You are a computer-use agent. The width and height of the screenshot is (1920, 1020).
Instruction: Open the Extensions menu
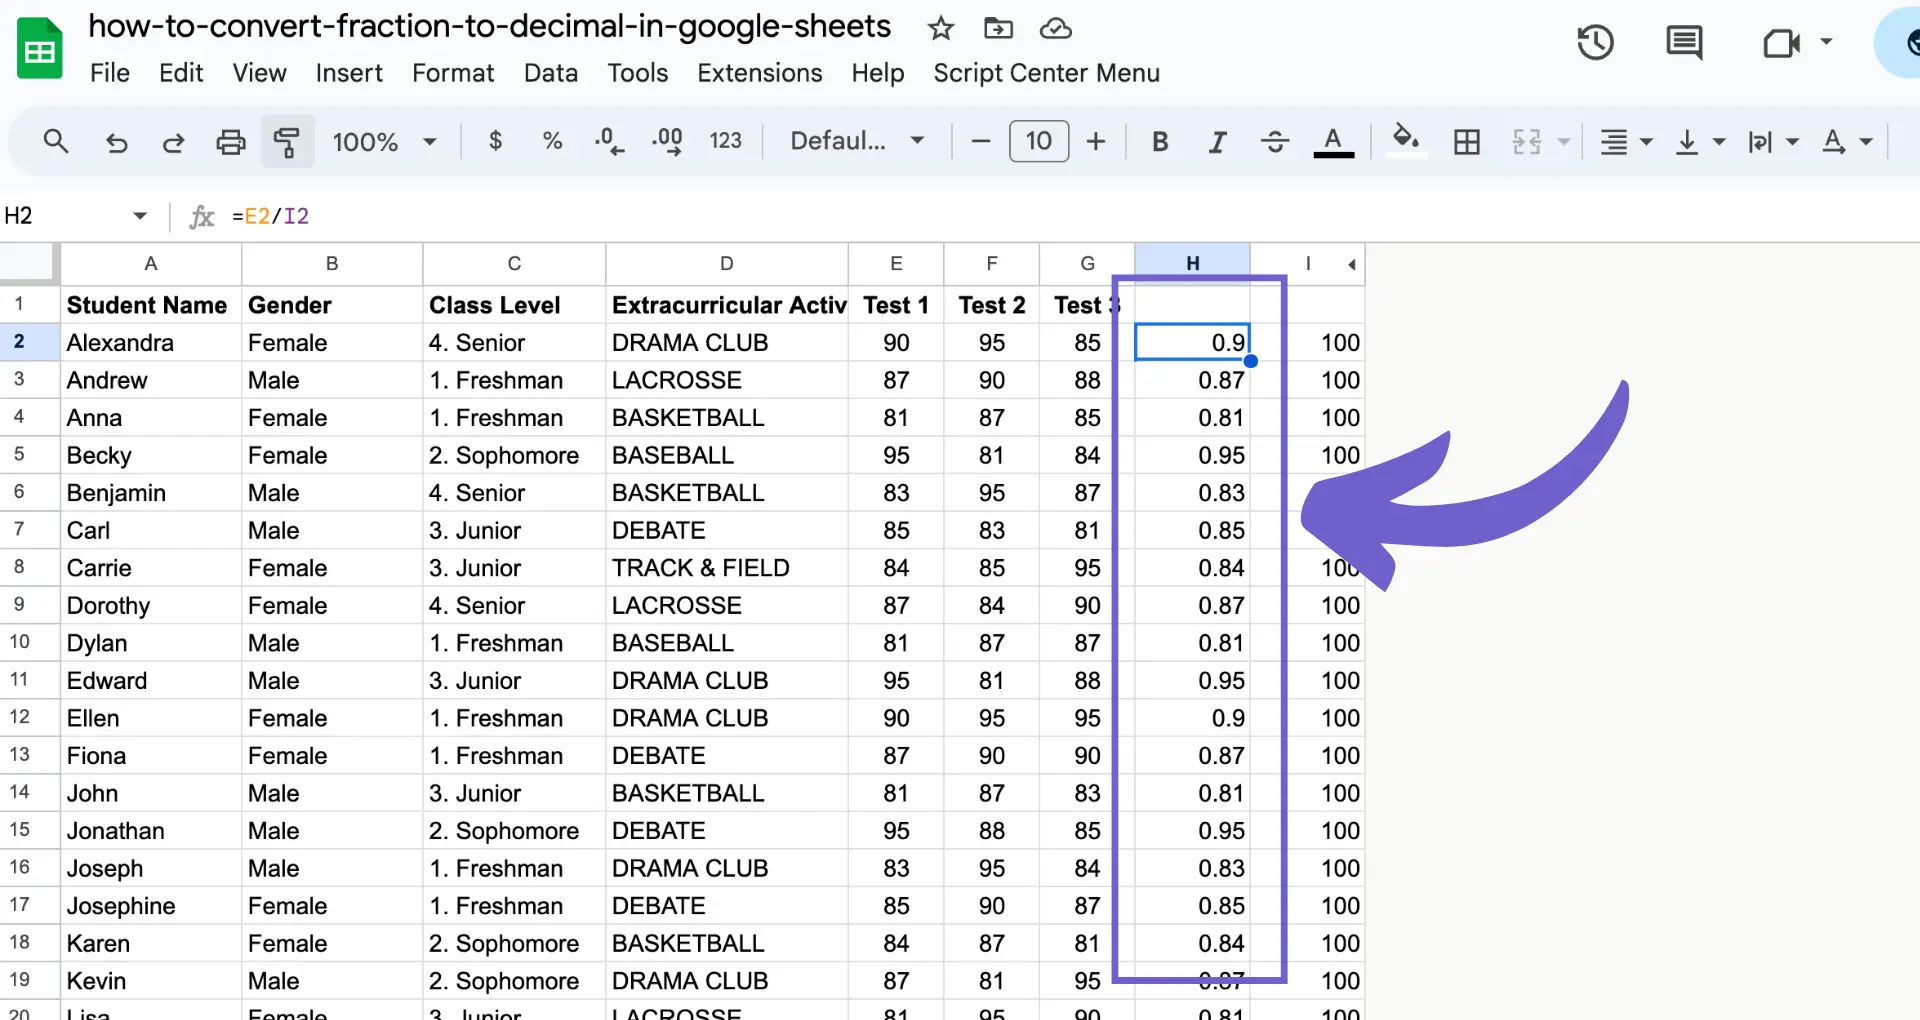pyautogui.click(x=759, y=73)
